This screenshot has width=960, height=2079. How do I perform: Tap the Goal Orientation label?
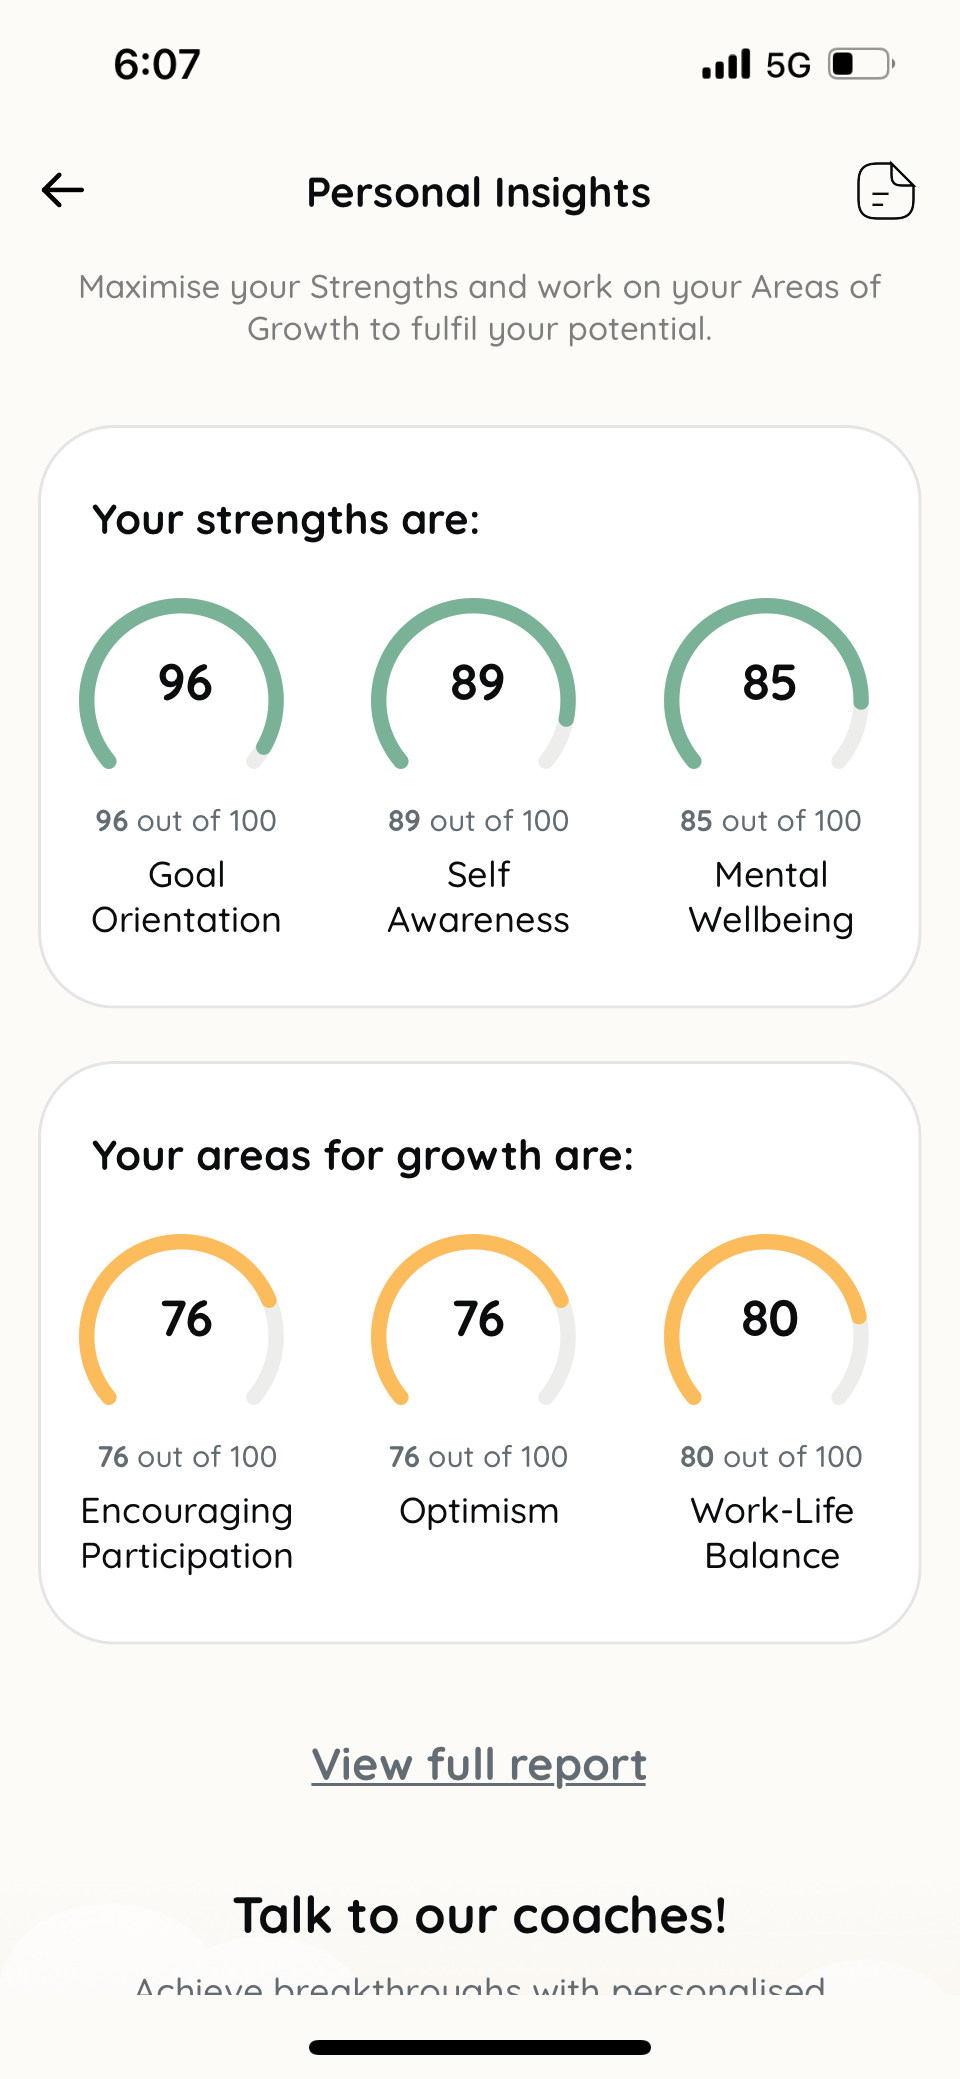(x=187, y=897)
